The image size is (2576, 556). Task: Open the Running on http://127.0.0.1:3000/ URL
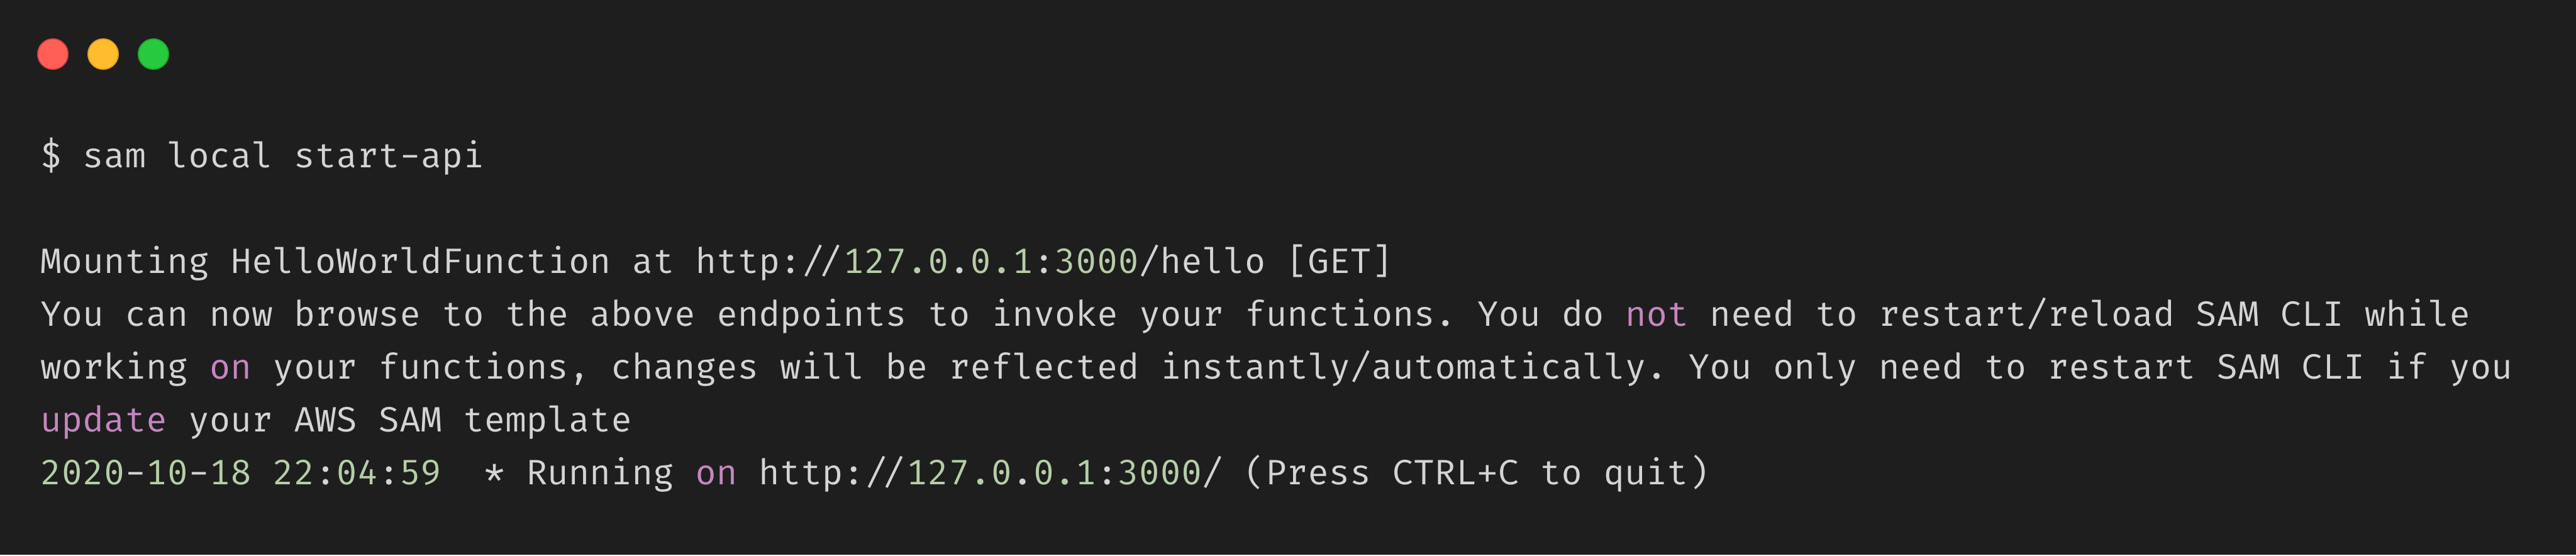click(x=989, y=473)
